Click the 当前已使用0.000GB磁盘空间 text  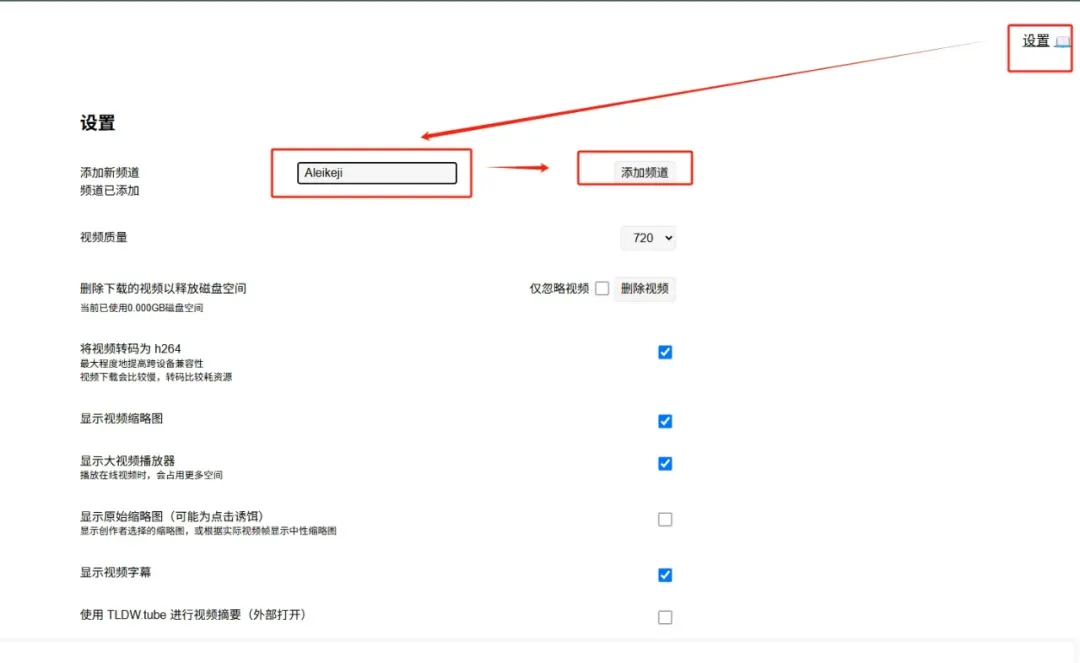(x=142, y=308)
